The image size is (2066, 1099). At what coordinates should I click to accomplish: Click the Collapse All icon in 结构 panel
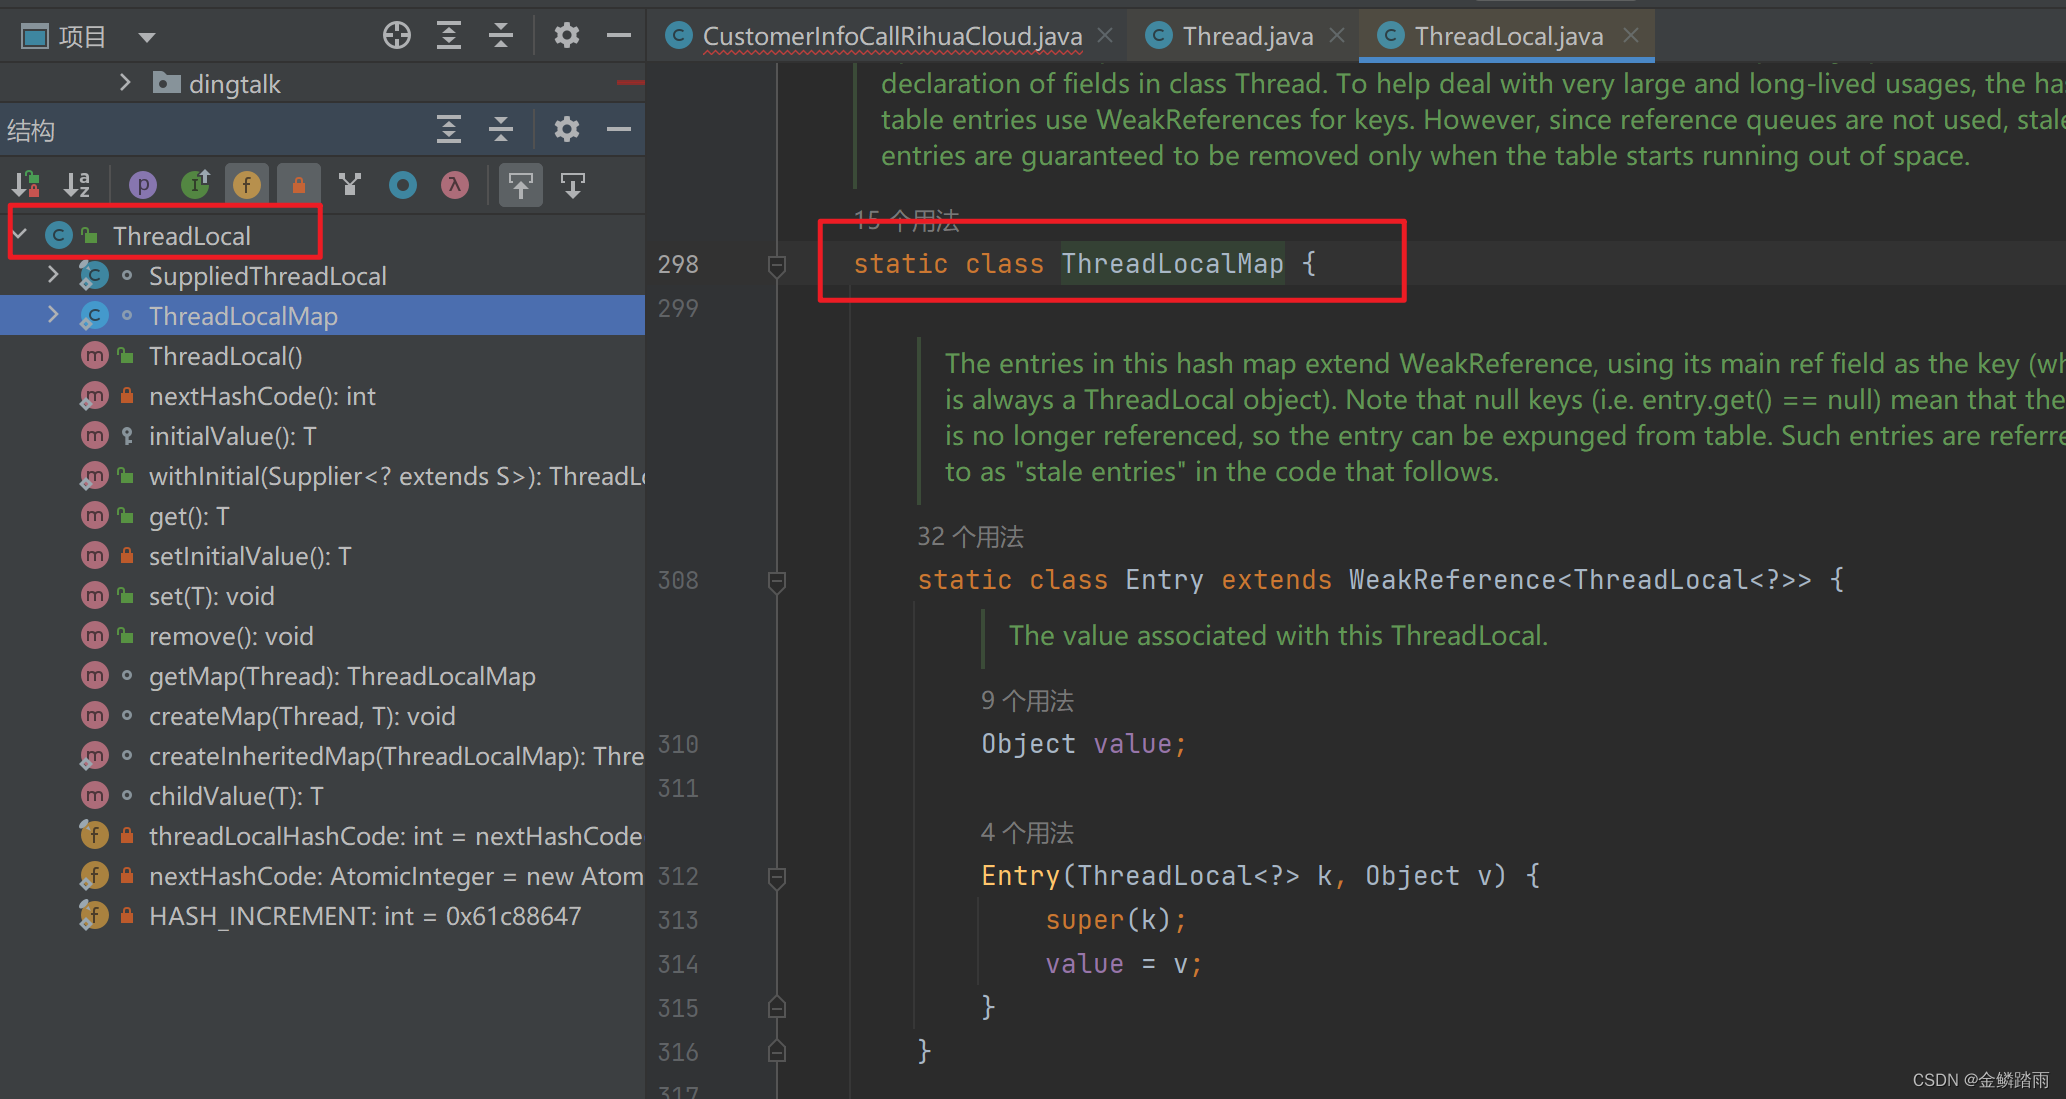(500, 130)
